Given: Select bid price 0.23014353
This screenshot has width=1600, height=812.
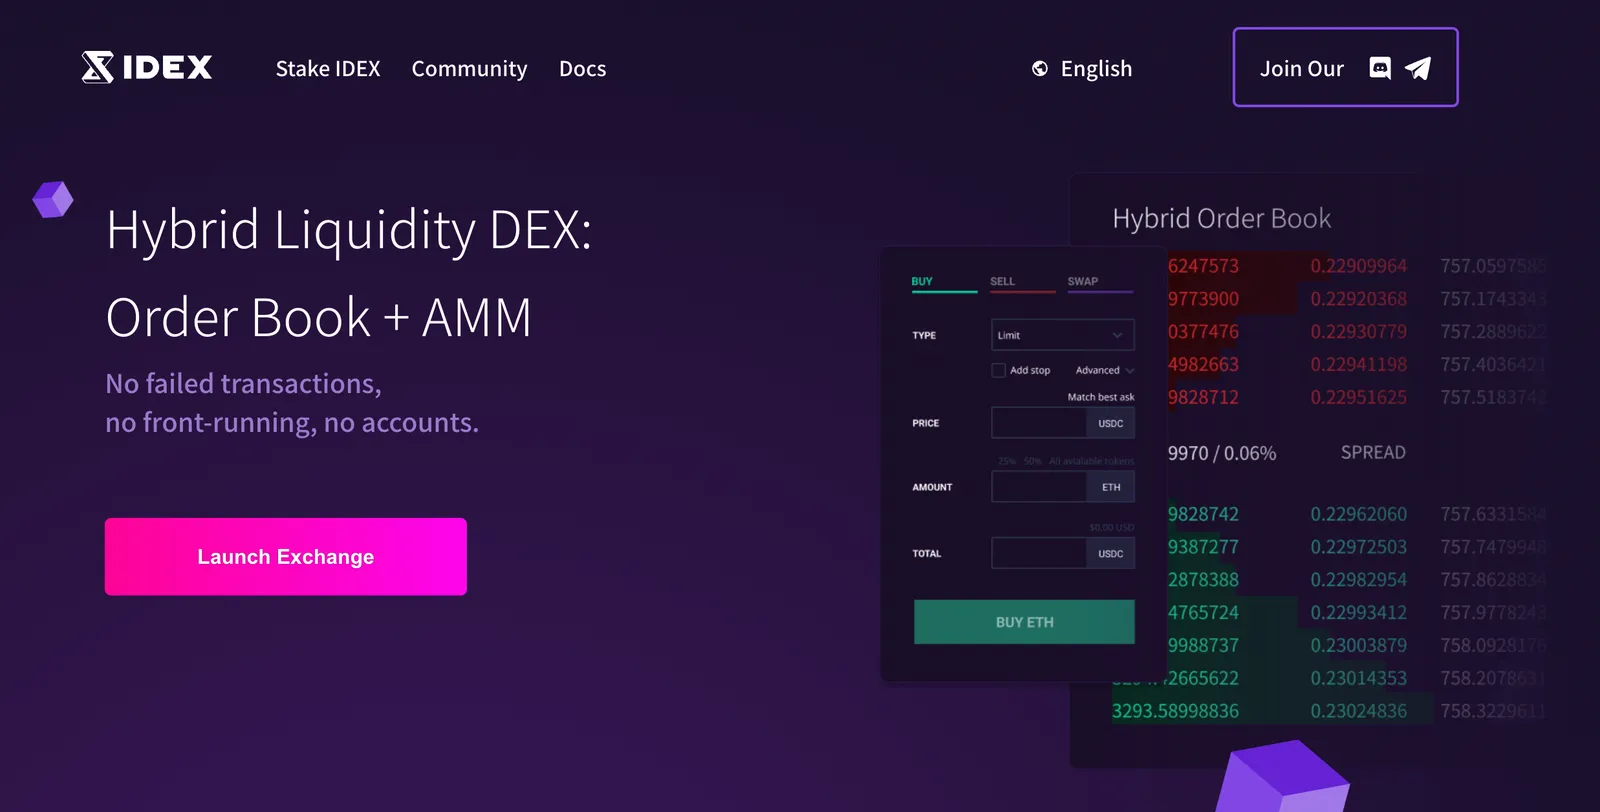Looking at the screenshot, I should (1358, 678).
